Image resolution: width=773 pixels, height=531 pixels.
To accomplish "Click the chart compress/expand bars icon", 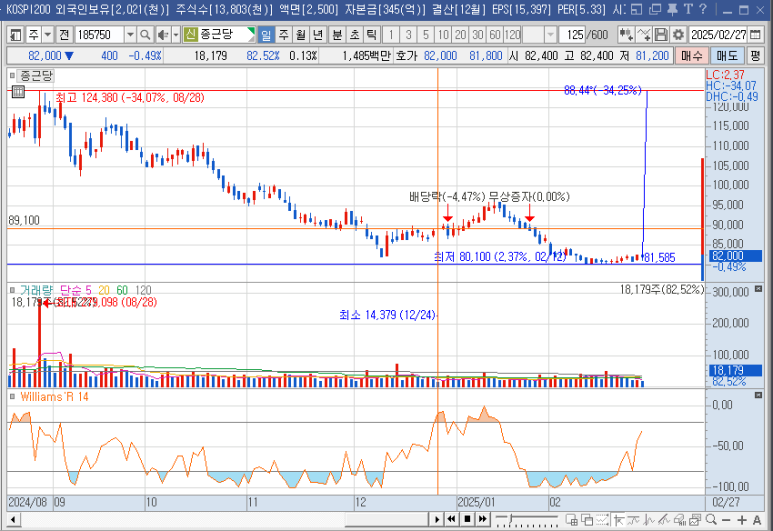I will [x=626, y=35].
